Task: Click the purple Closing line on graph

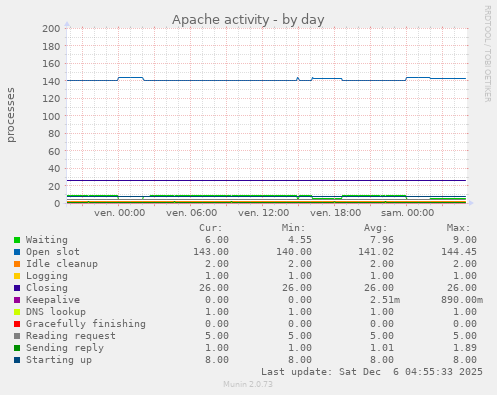Action: (267, 181)
